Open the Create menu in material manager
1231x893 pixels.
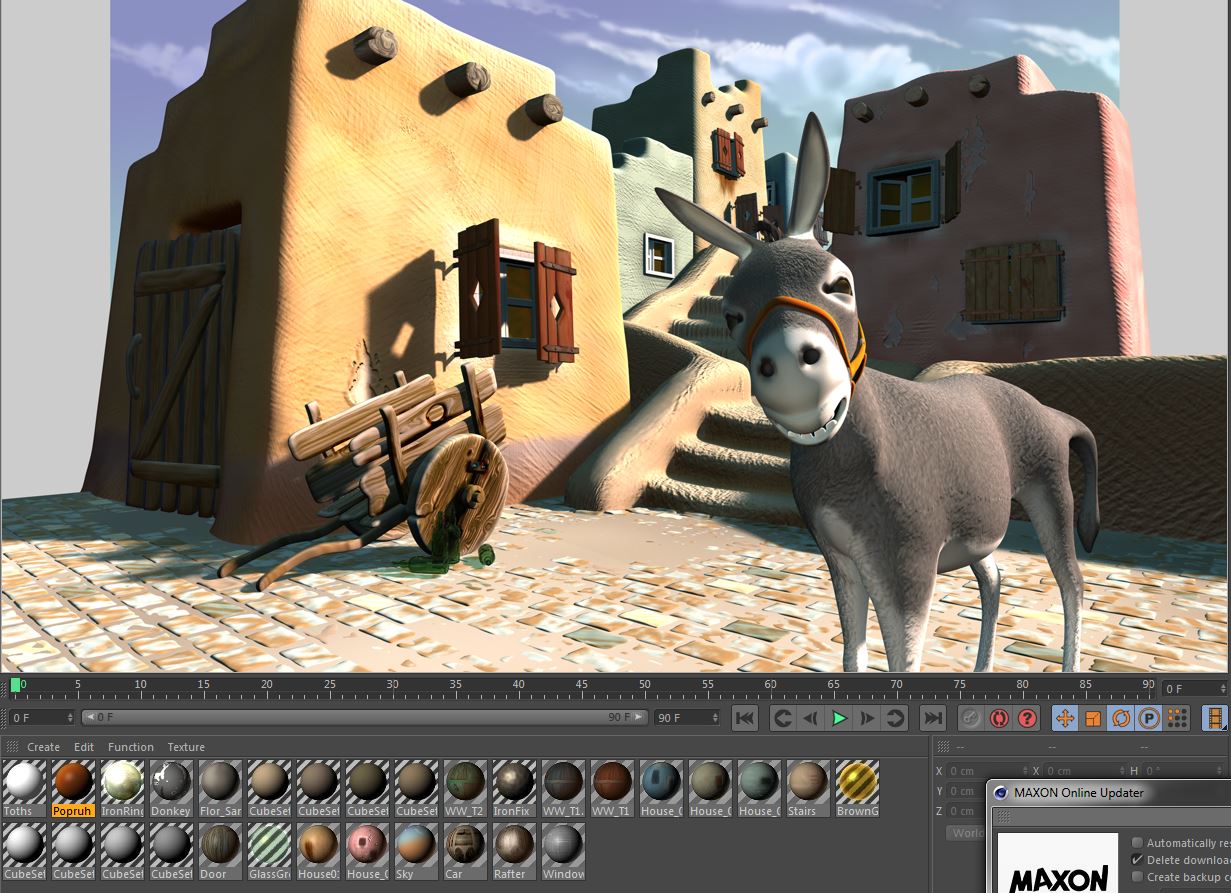pos(43,747)
